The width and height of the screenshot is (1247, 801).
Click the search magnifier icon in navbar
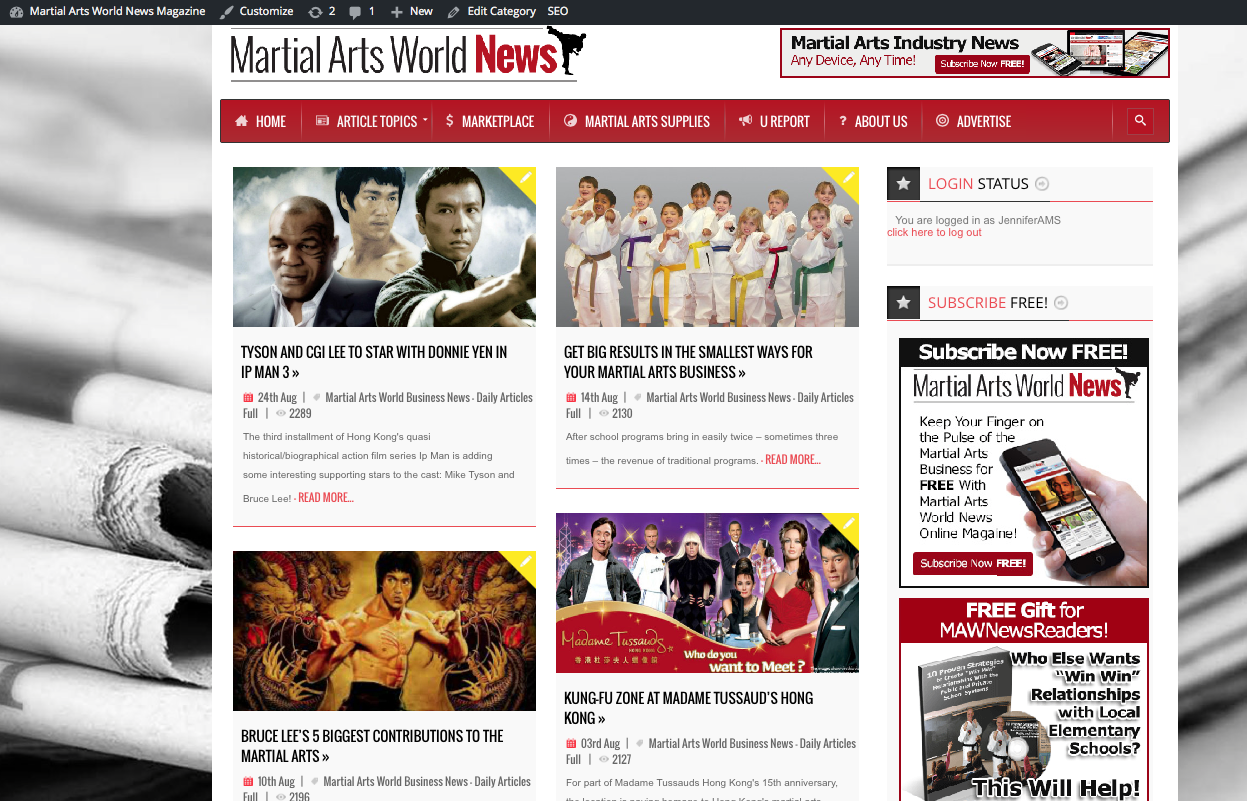point(1140,121)
